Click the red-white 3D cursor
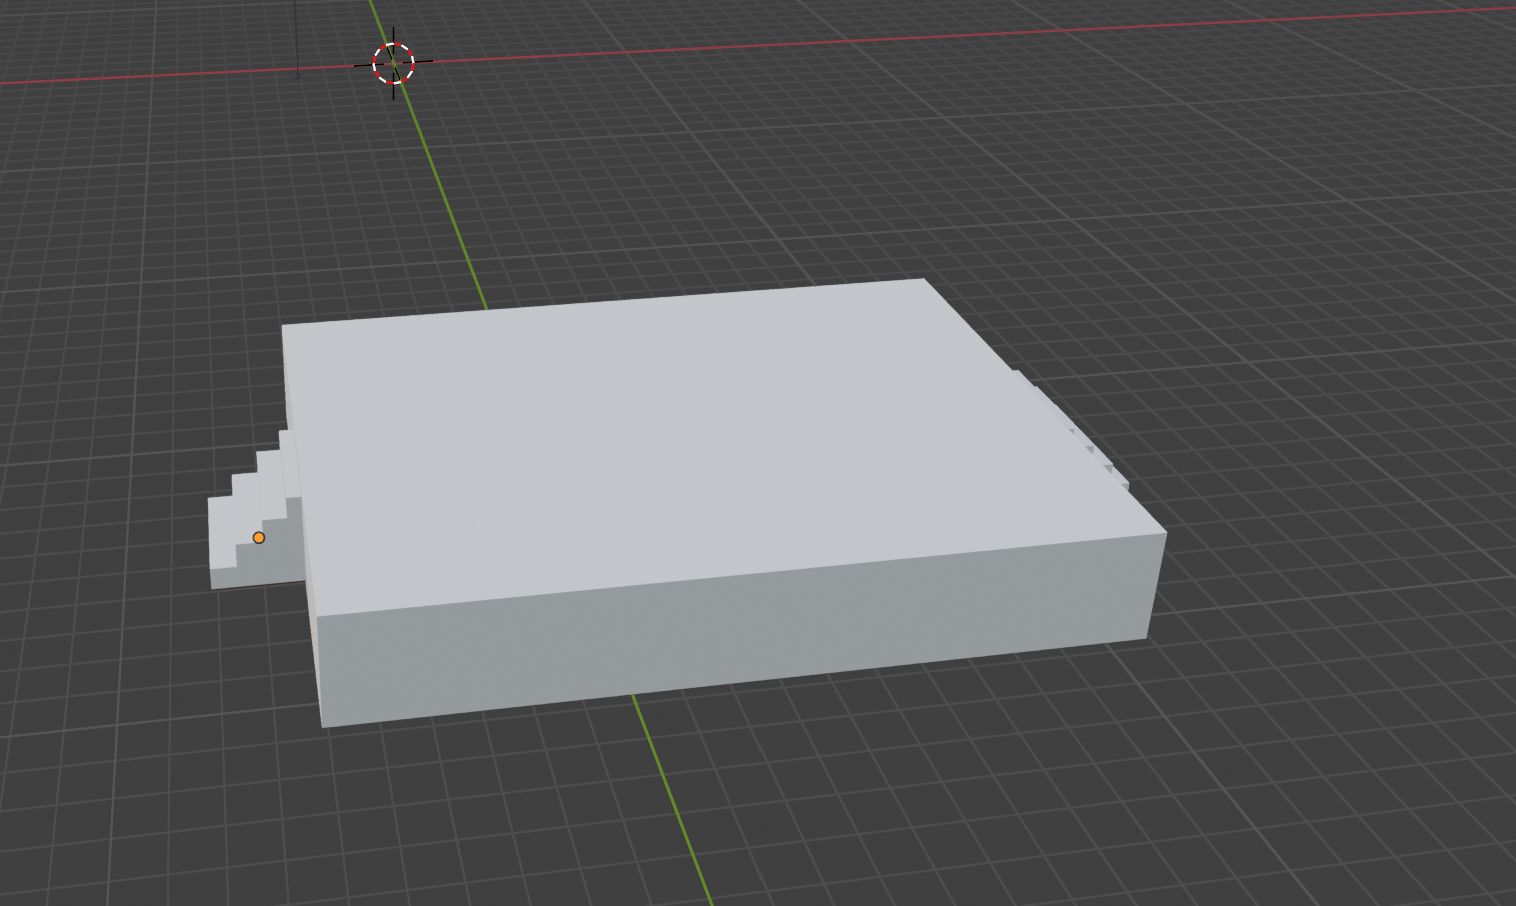 pyautogui.click(x=393, y=63)
